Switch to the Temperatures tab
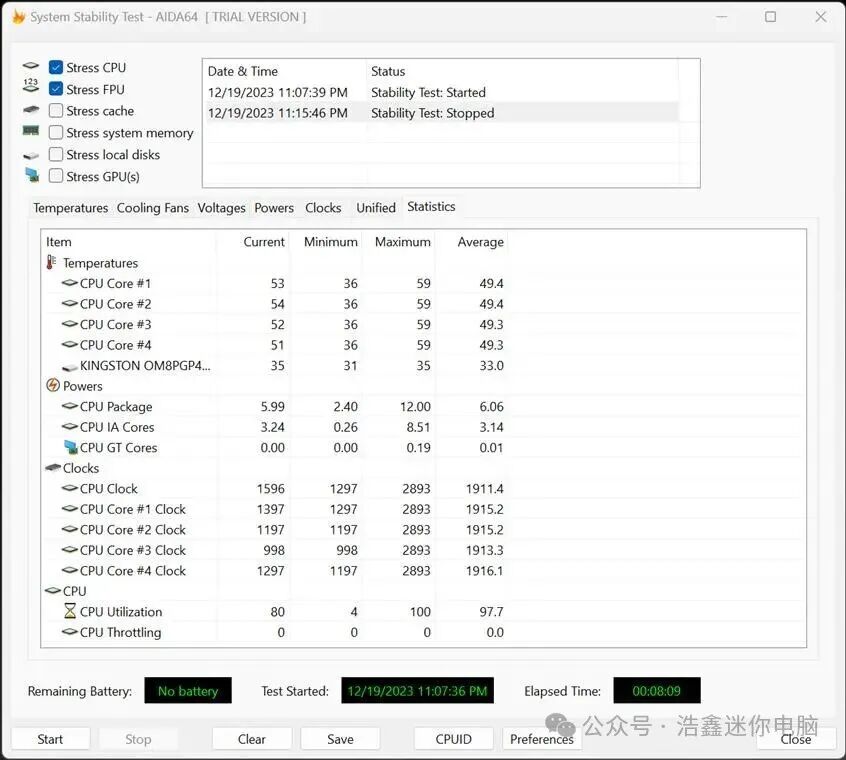Screen dimensions: 846x760 coord(71,208)
